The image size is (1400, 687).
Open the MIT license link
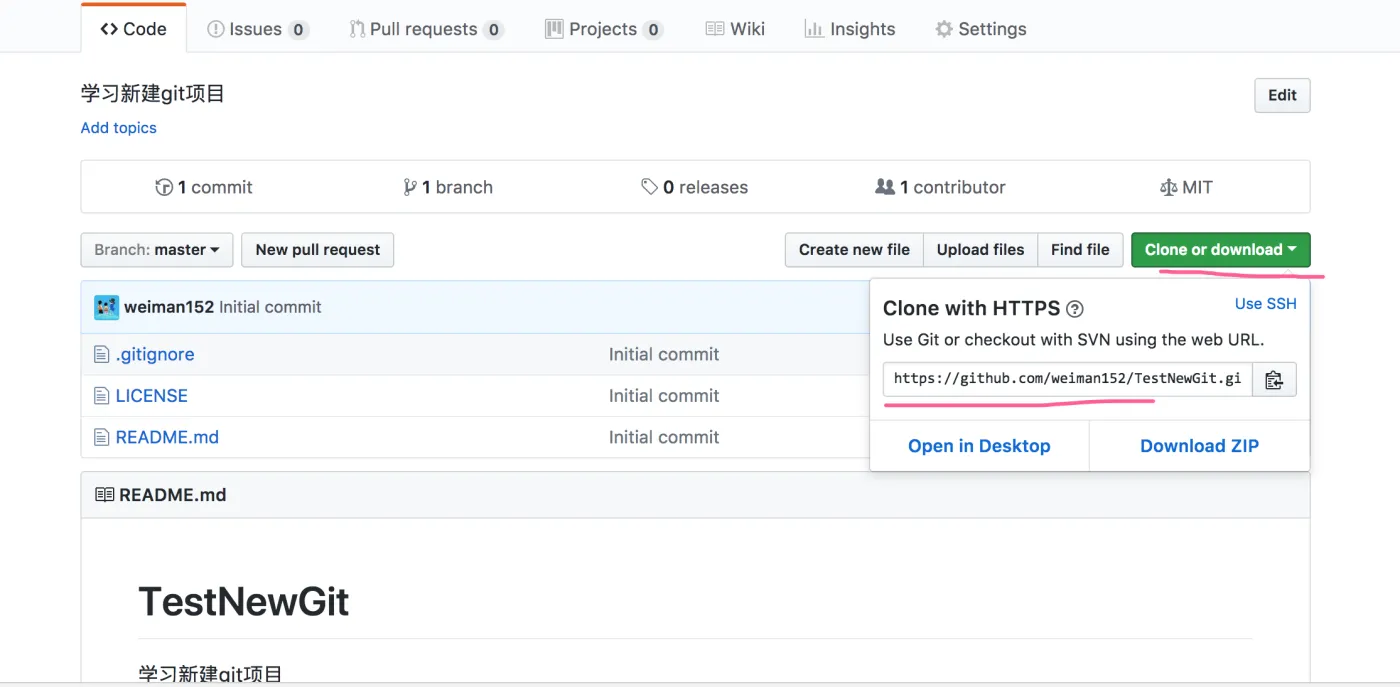[1186, 187]
